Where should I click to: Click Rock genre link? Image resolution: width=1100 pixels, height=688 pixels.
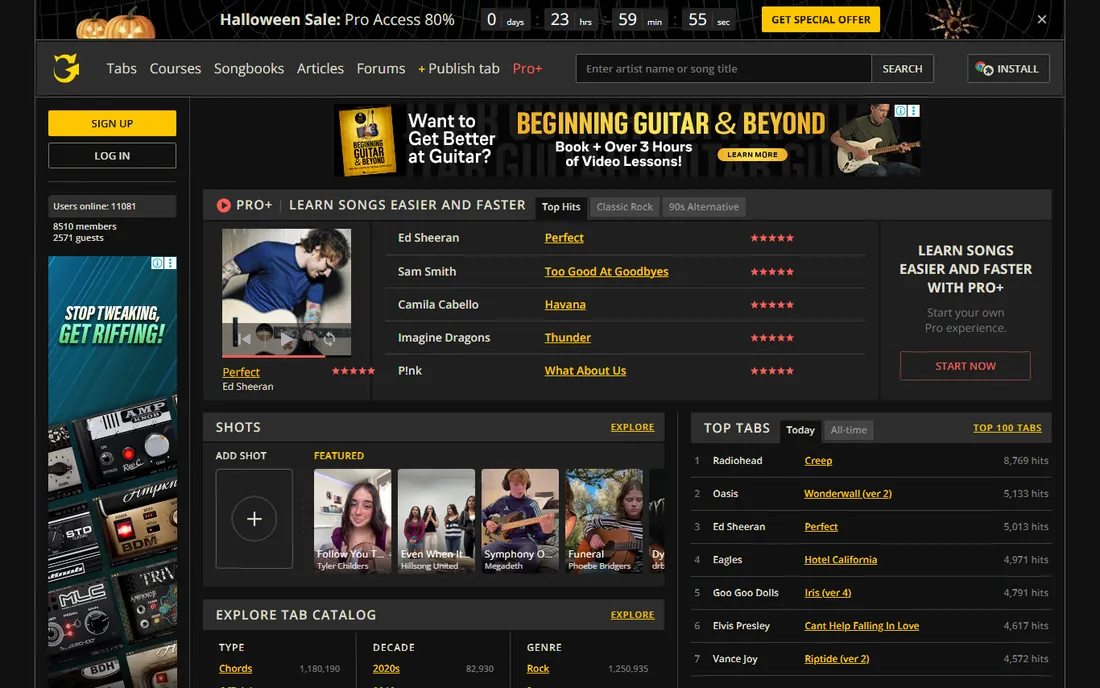pyautogui.click(x=538, y=668)
